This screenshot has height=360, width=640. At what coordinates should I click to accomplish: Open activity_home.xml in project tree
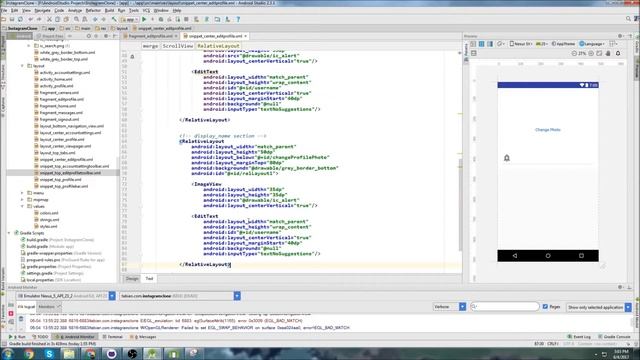pos(56,79)
